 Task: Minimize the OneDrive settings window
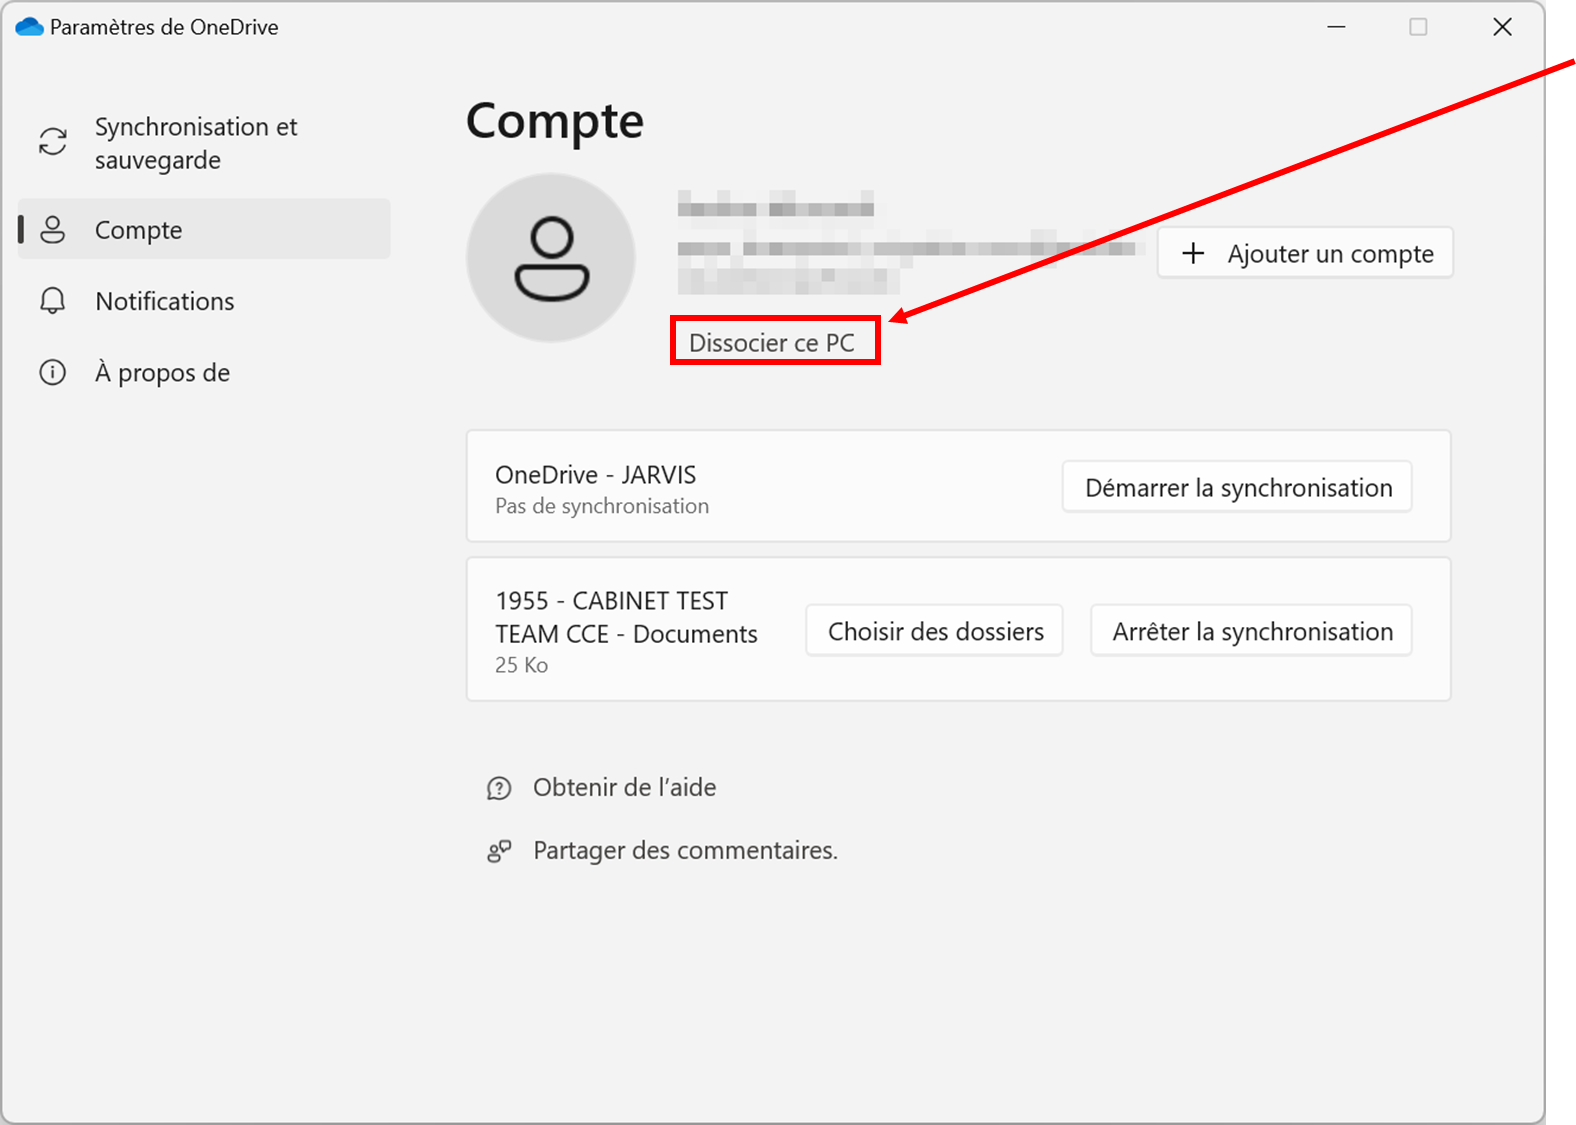(1336, 27)
